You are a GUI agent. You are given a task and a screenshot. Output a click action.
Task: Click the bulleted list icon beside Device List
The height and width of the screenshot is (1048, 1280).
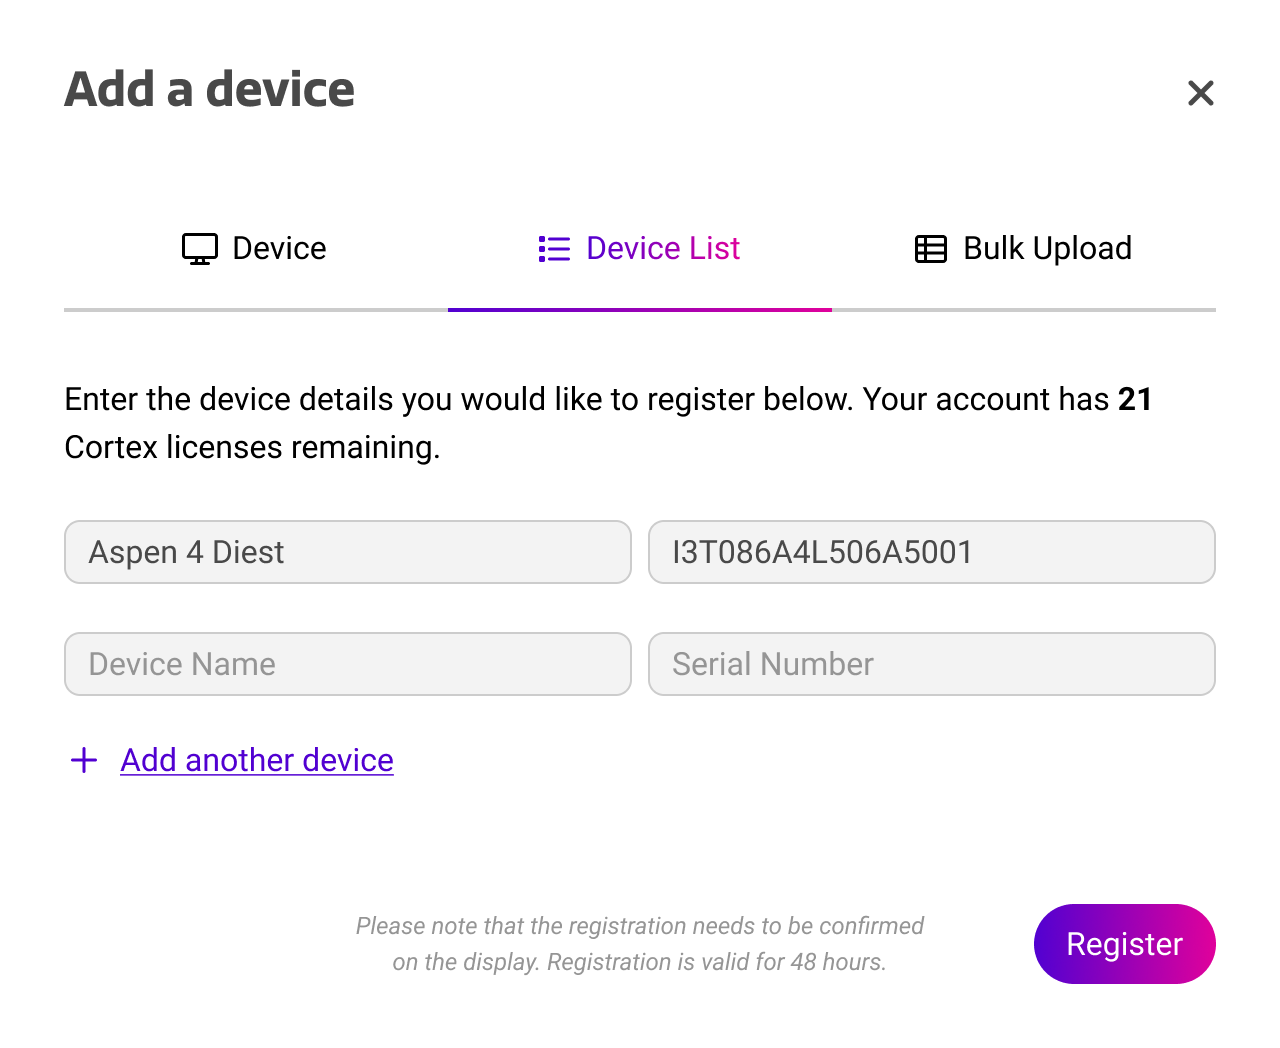[554, 249]
